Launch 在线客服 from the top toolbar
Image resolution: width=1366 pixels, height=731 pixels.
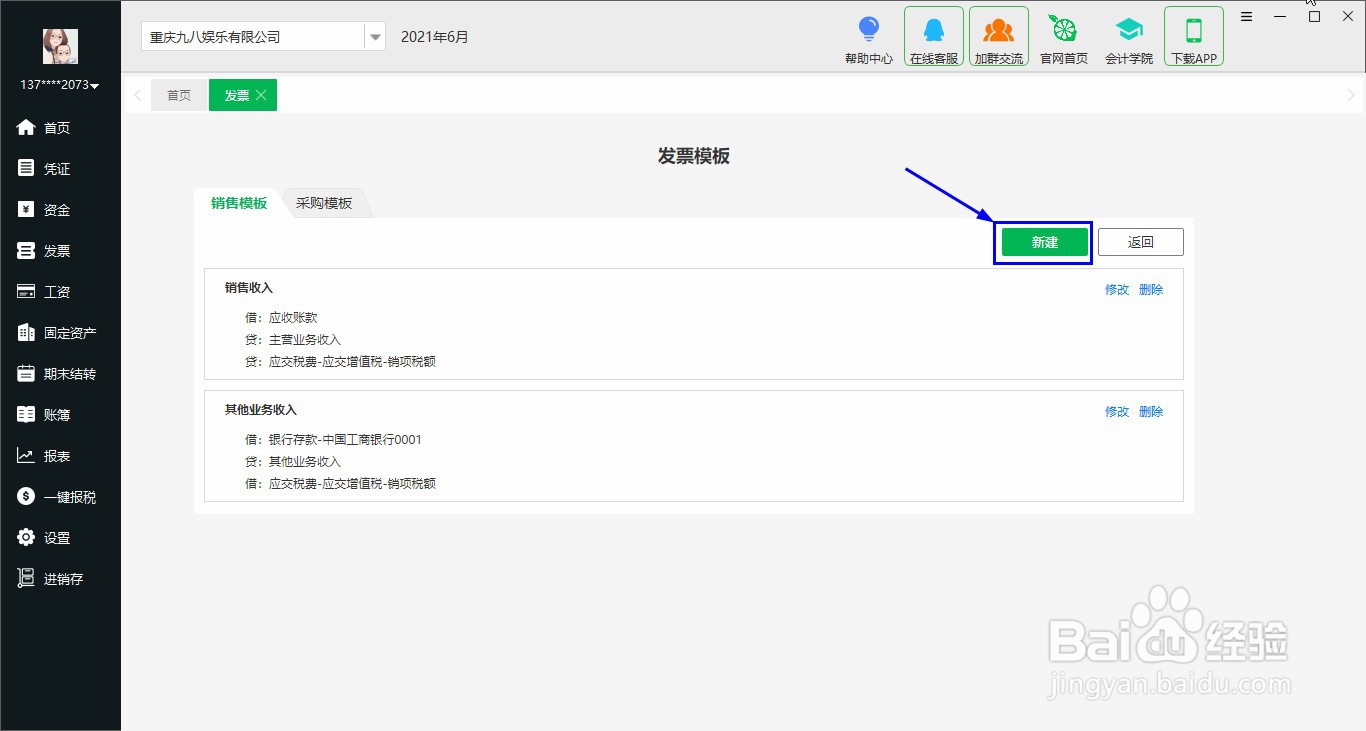(x=933, y=36)
